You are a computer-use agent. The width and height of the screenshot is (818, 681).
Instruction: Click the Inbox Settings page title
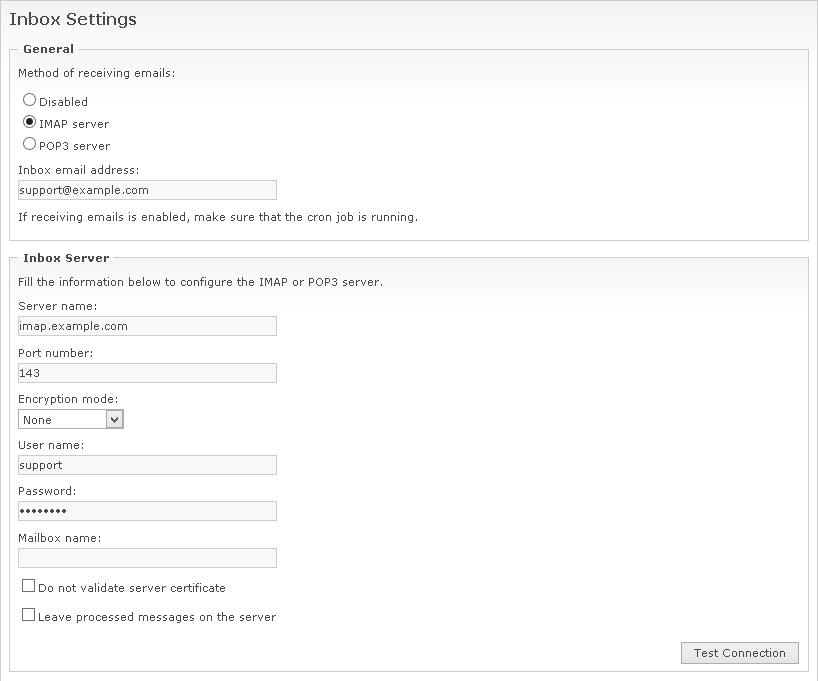73,18
